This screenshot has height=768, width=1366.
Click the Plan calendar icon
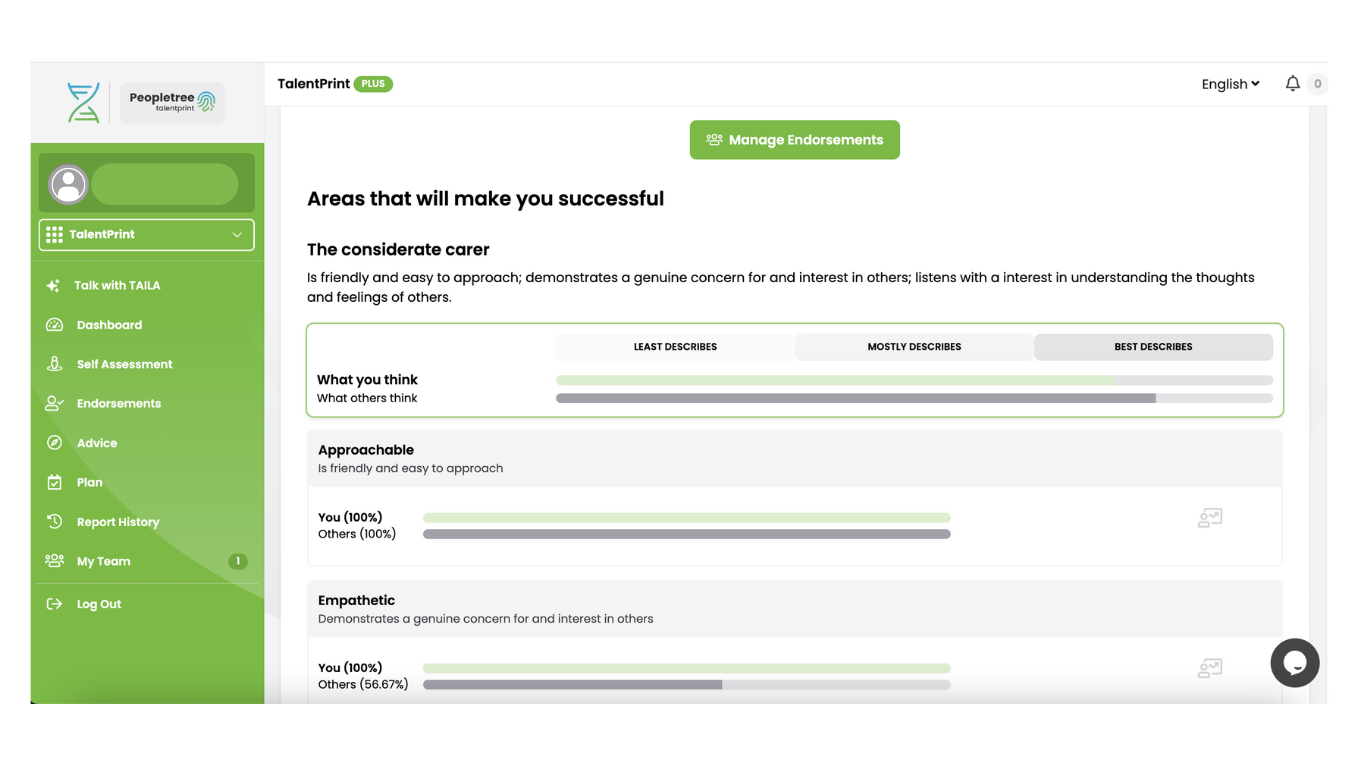coord(54,482)
